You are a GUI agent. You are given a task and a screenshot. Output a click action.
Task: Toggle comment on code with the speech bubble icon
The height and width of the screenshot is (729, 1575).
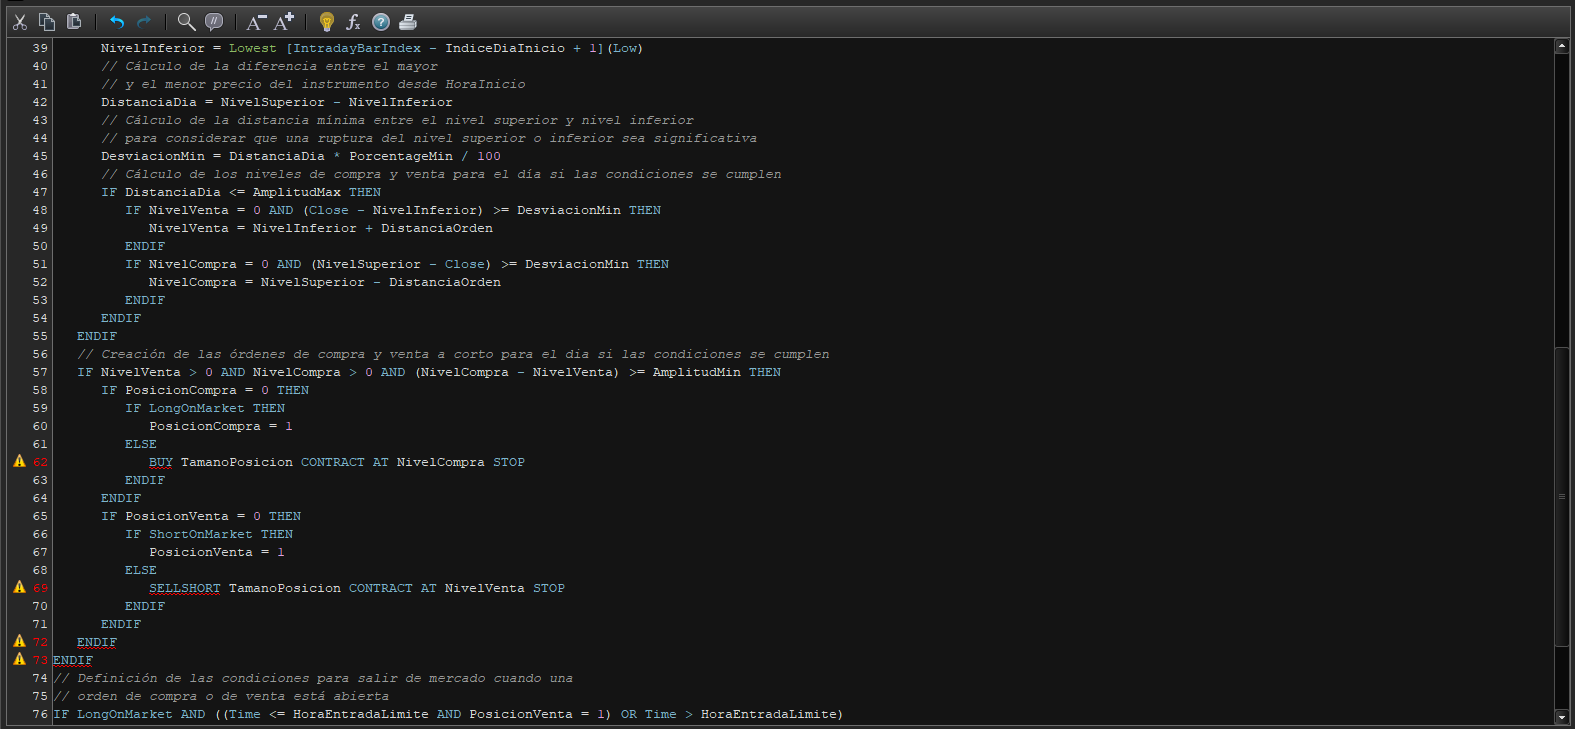pos(214,21)
